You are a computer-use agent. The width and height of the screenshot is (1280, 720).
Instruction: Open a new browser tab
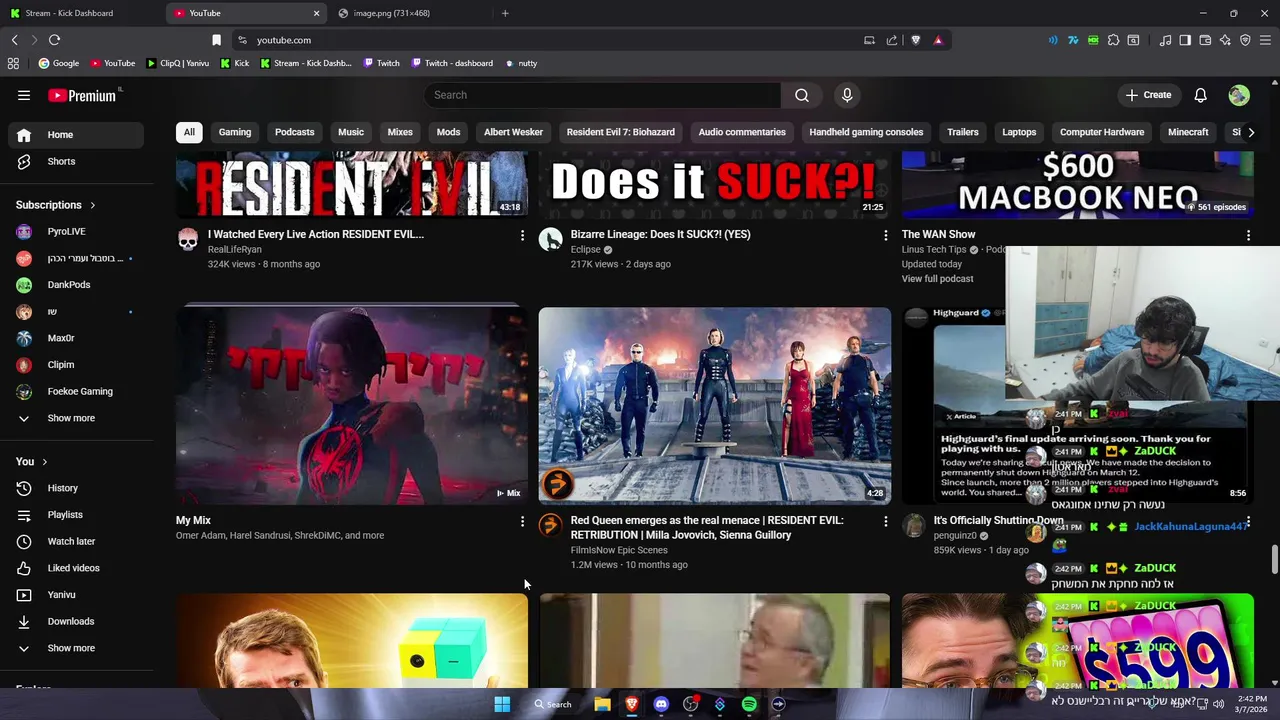[x=505, y=13]
